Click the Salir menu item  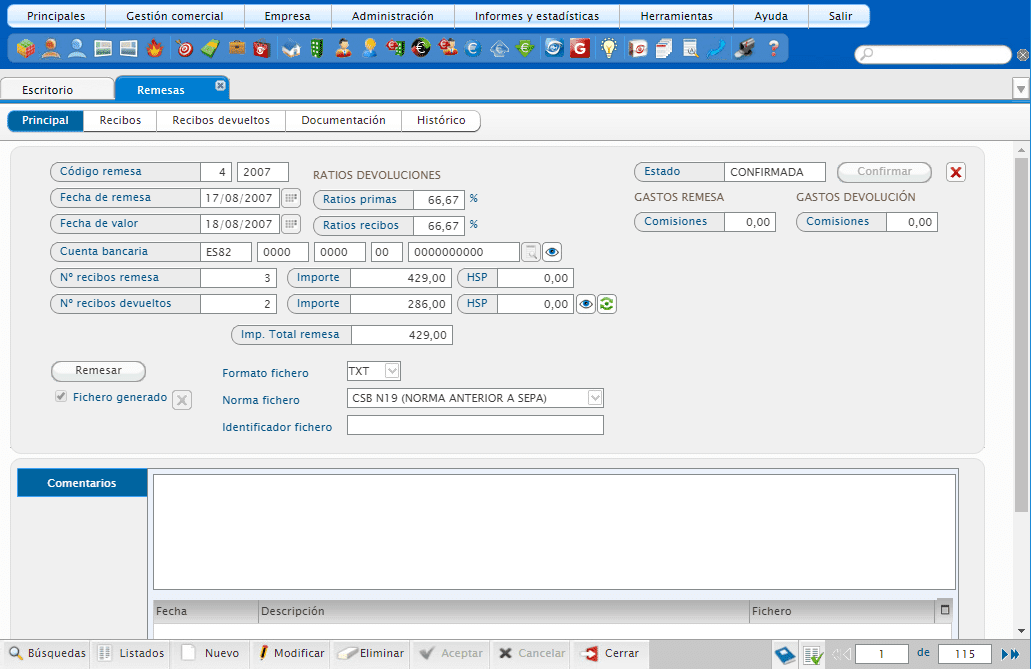coord(840,16)
